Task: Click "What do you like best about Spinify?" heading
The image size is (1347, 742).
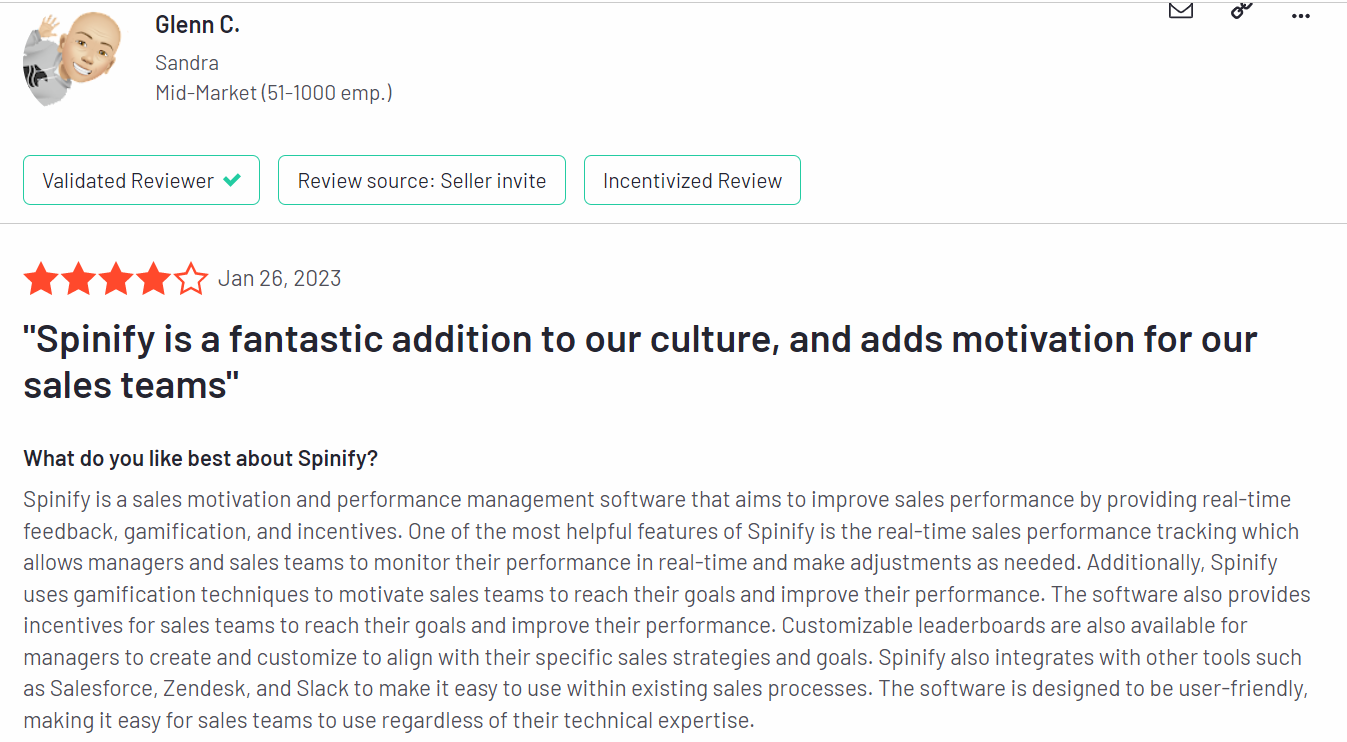Action: tap(201, 459)
